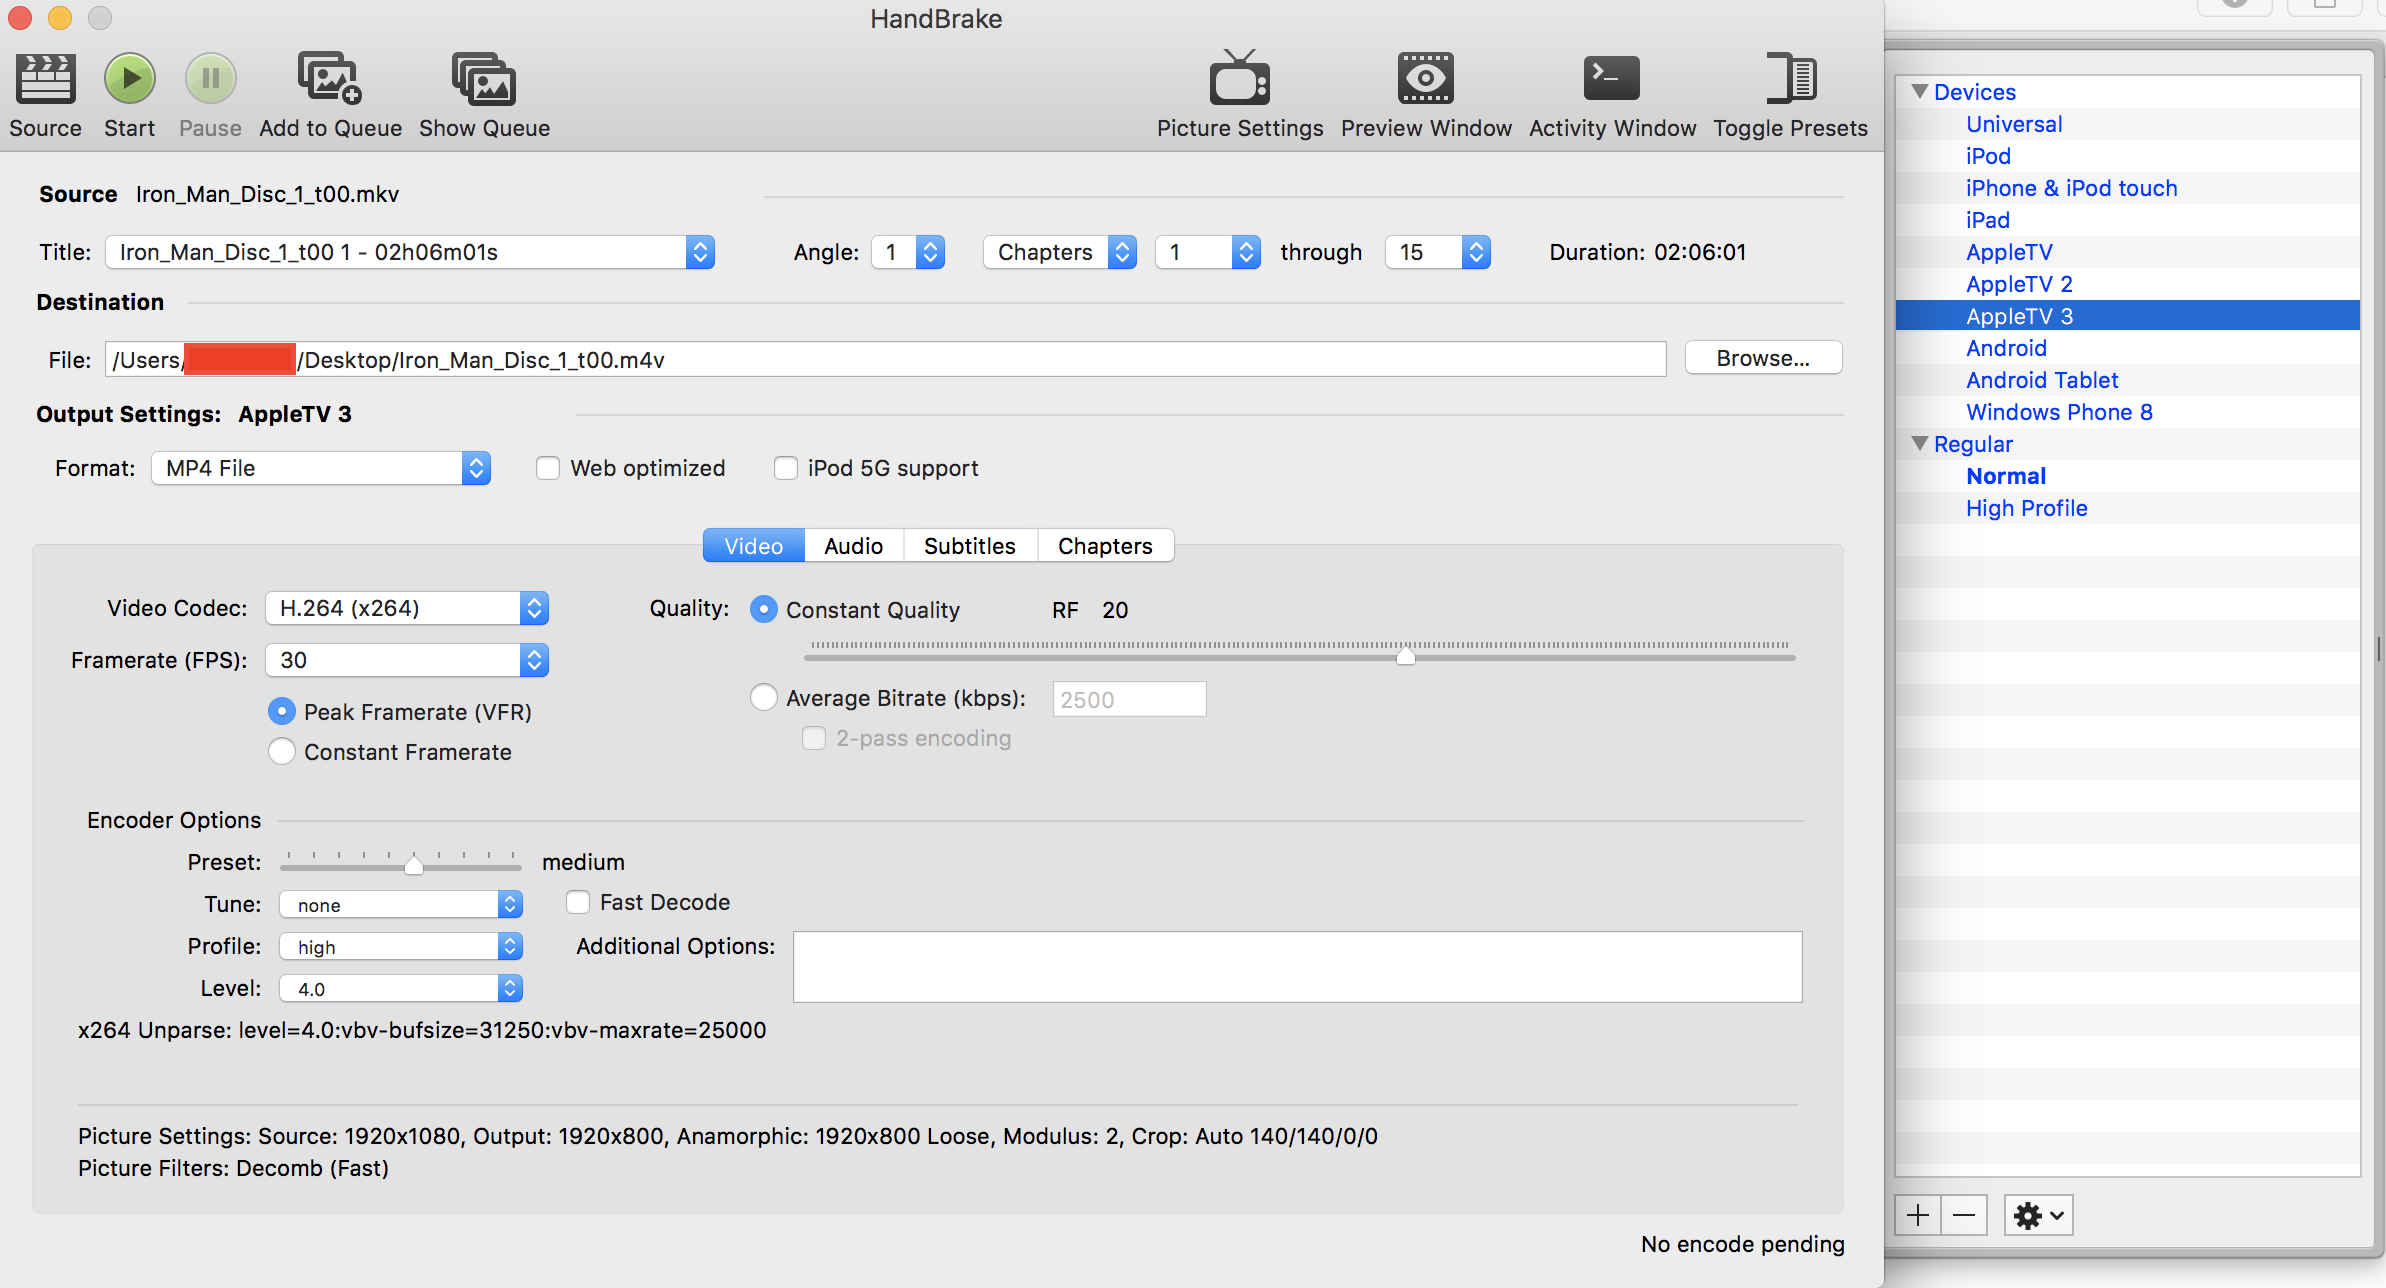Click the RF constant quality slider
The height and width of the screenshot is (1288, 2386).
click(x=1405, y=657)
